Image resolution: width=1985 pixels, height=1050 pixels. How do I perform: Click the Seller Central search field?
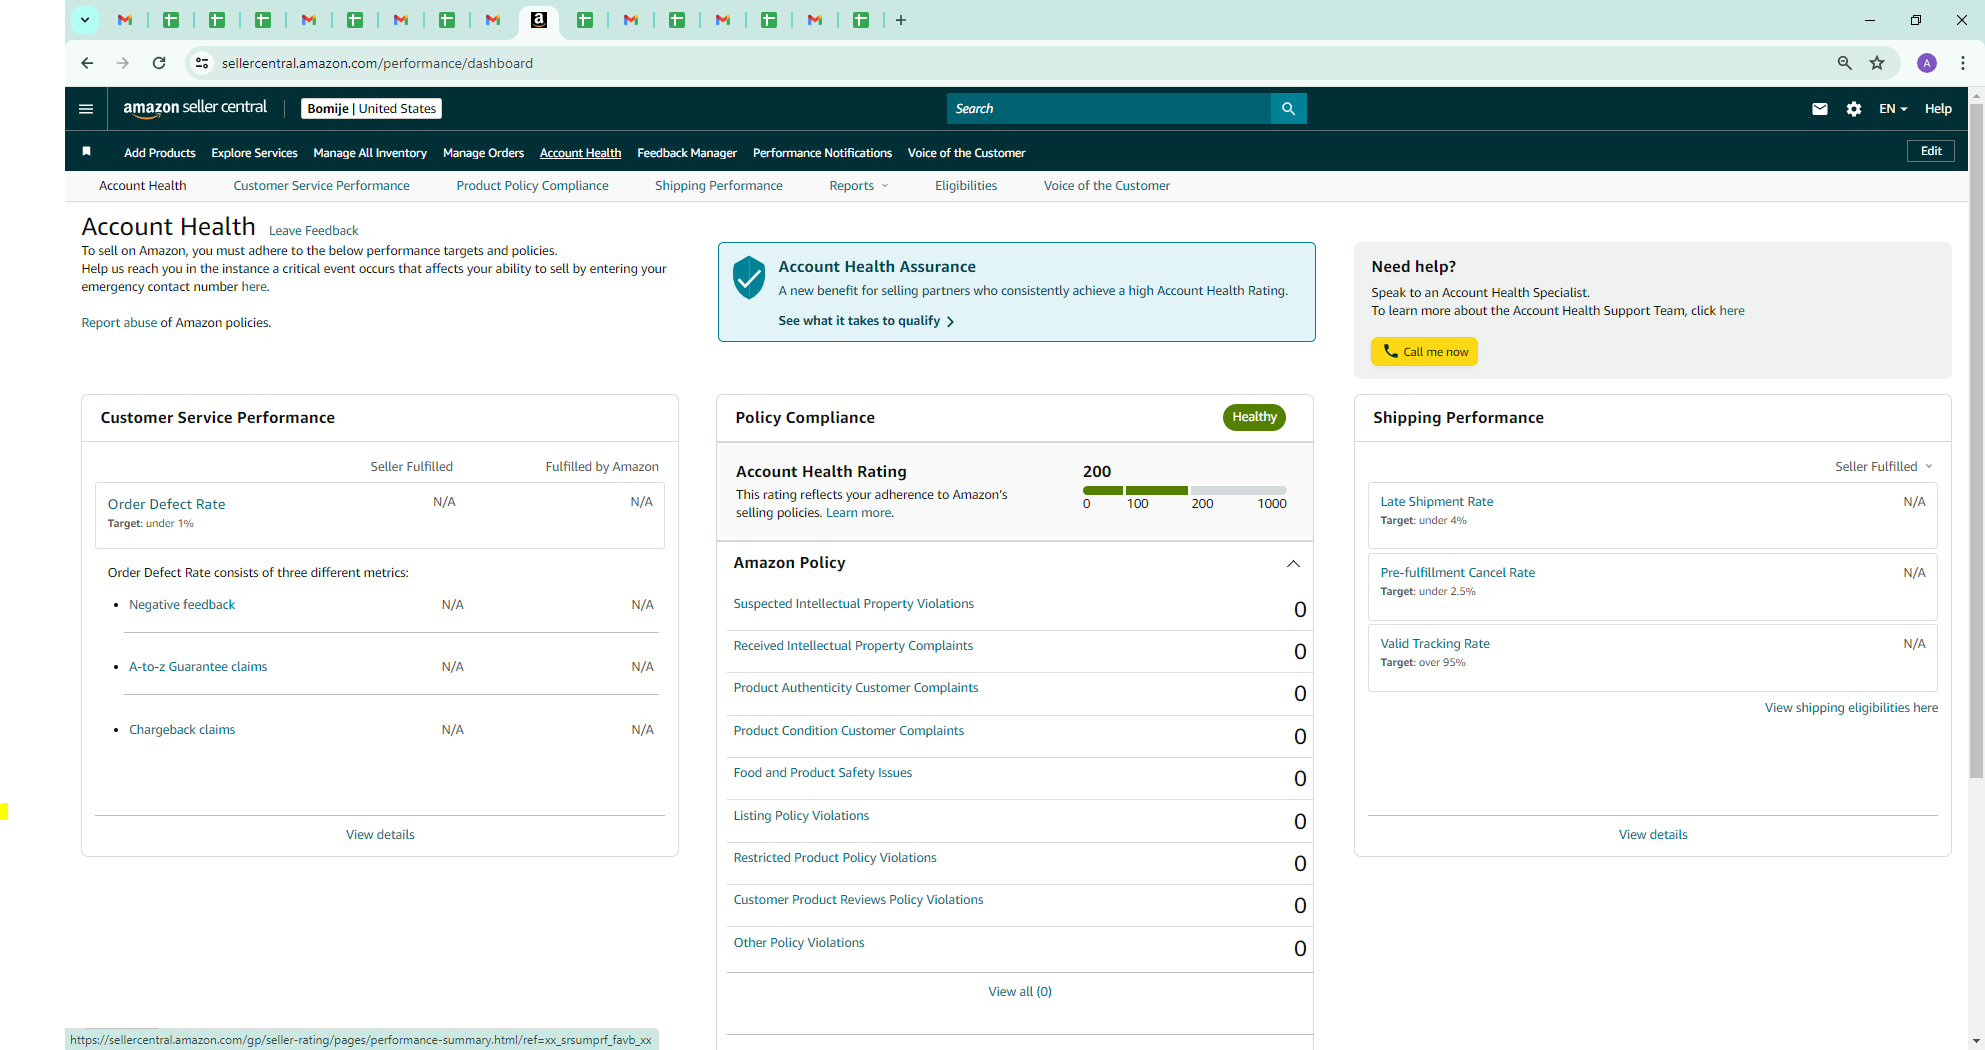pos(1108,109)
